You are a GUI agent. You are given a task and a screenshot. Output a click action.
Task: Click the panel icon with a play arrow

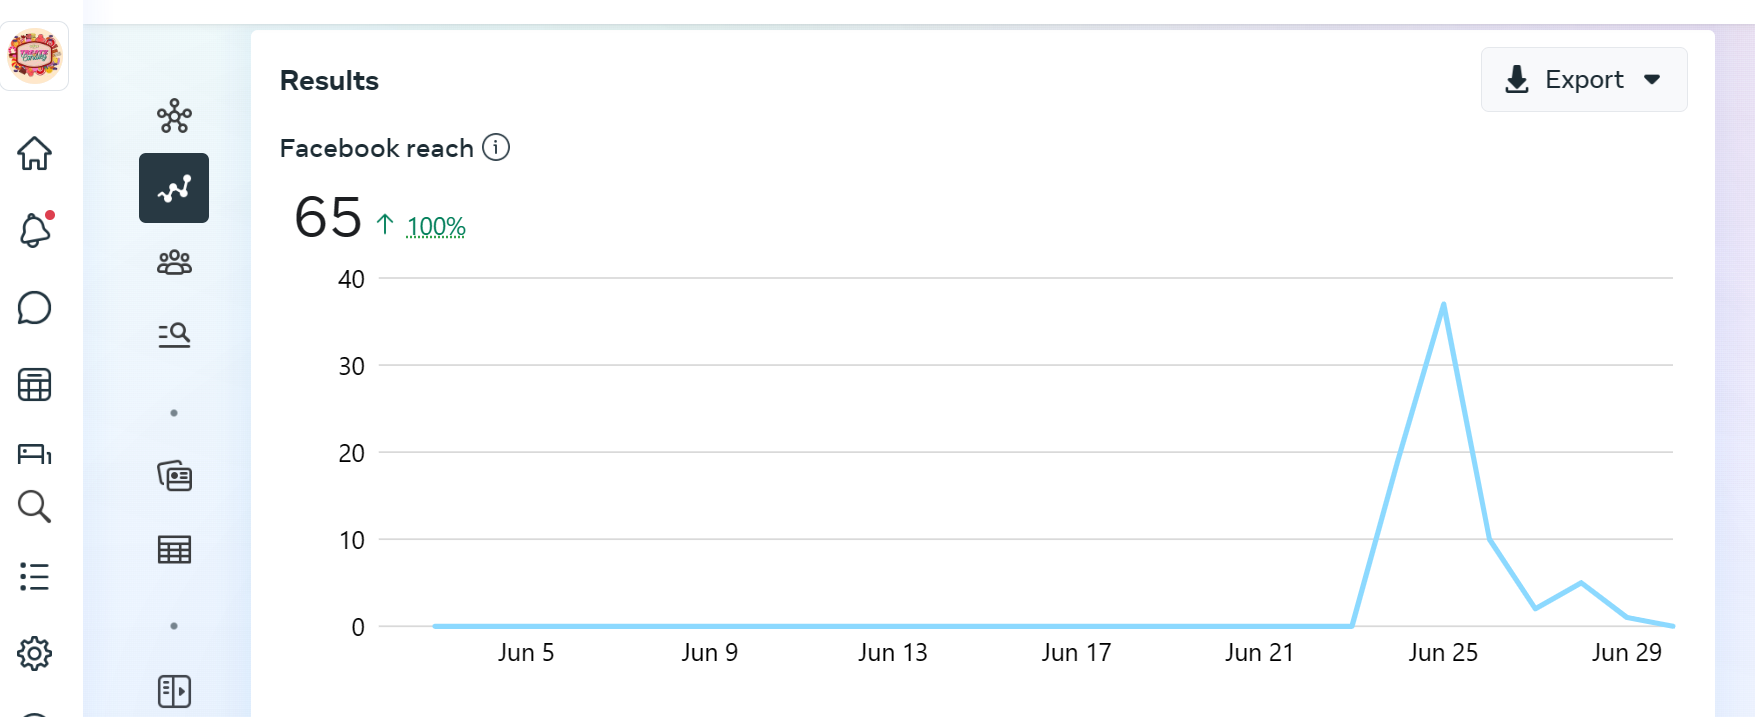(x=174, y=691)
